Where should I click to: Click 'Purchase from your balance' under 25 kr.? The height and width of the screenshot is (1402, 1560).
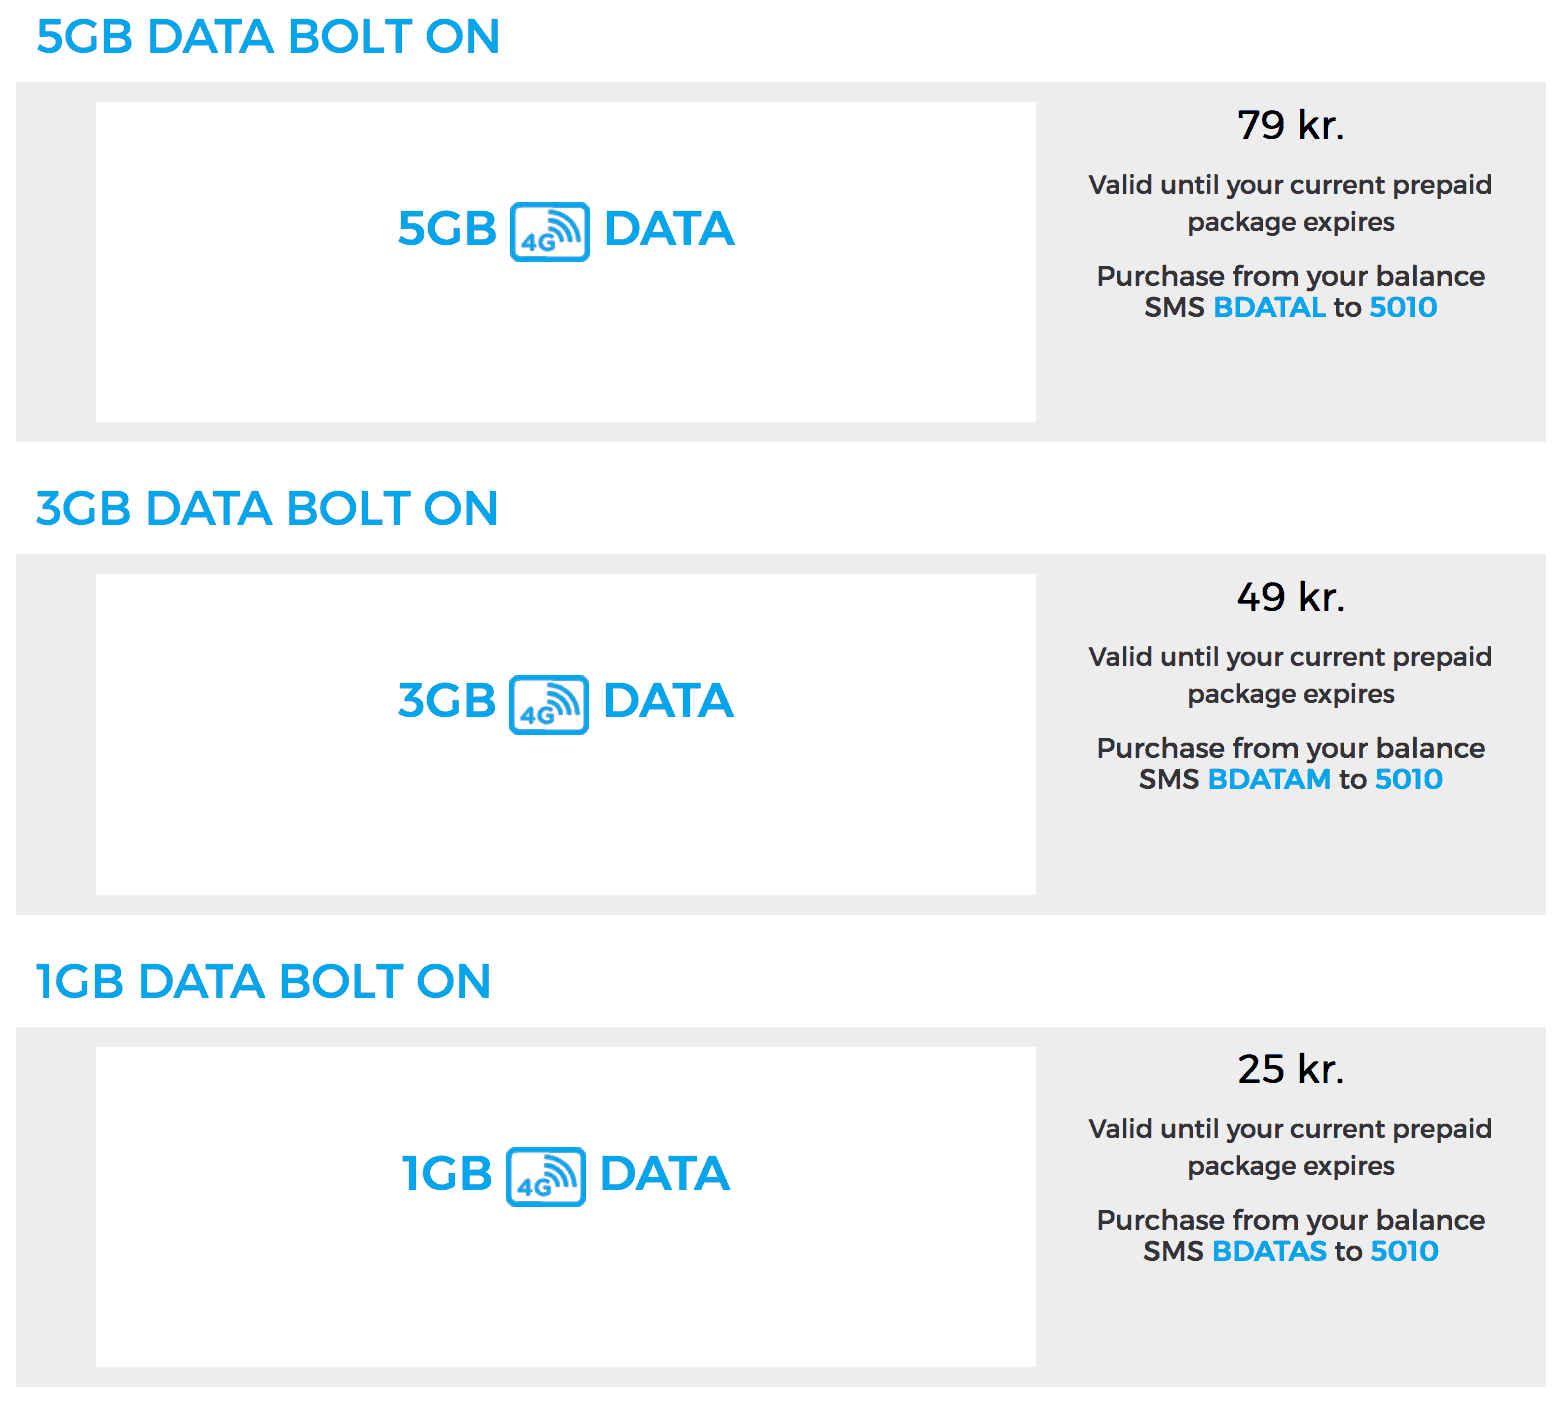tap(1290, 1220)
